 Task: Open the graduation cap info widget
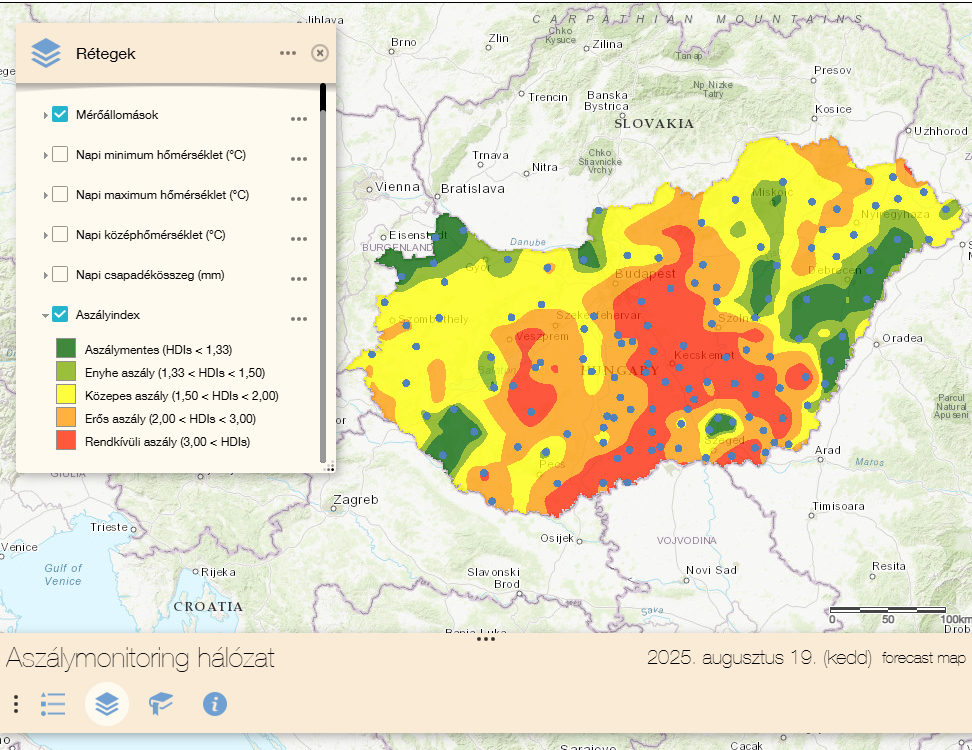pyautogui.click(x=161, y=704)
